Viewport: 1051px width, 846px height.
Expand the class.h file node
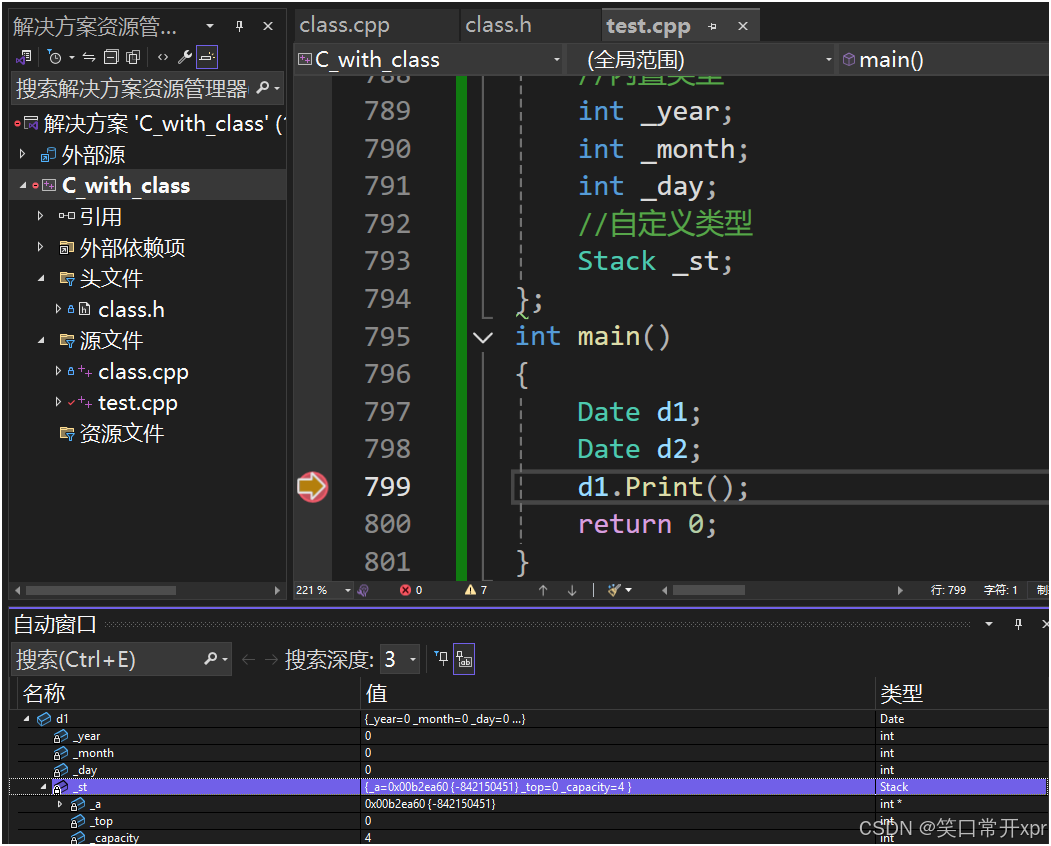click(x=58, y=308)
